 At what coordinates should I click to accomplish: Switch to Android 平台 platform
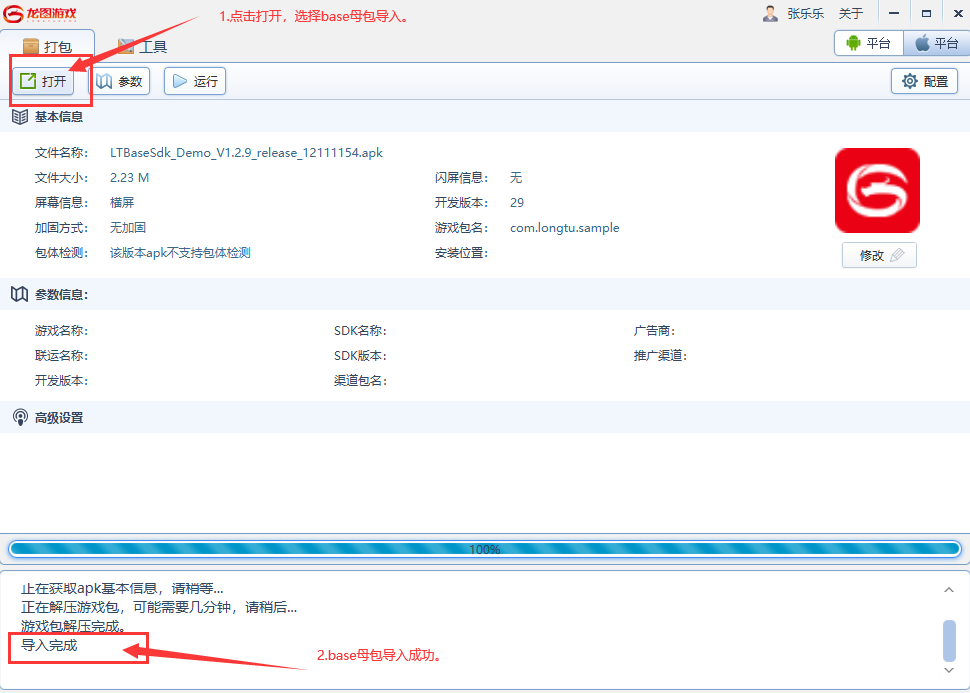coord(867,43)
